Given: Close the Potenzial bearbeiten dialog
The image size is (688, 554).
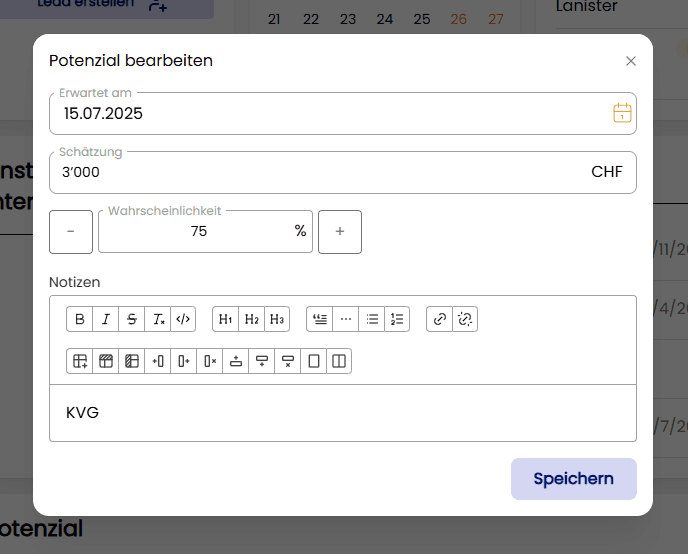Looking at the screenshot, I should pos(631,61).
